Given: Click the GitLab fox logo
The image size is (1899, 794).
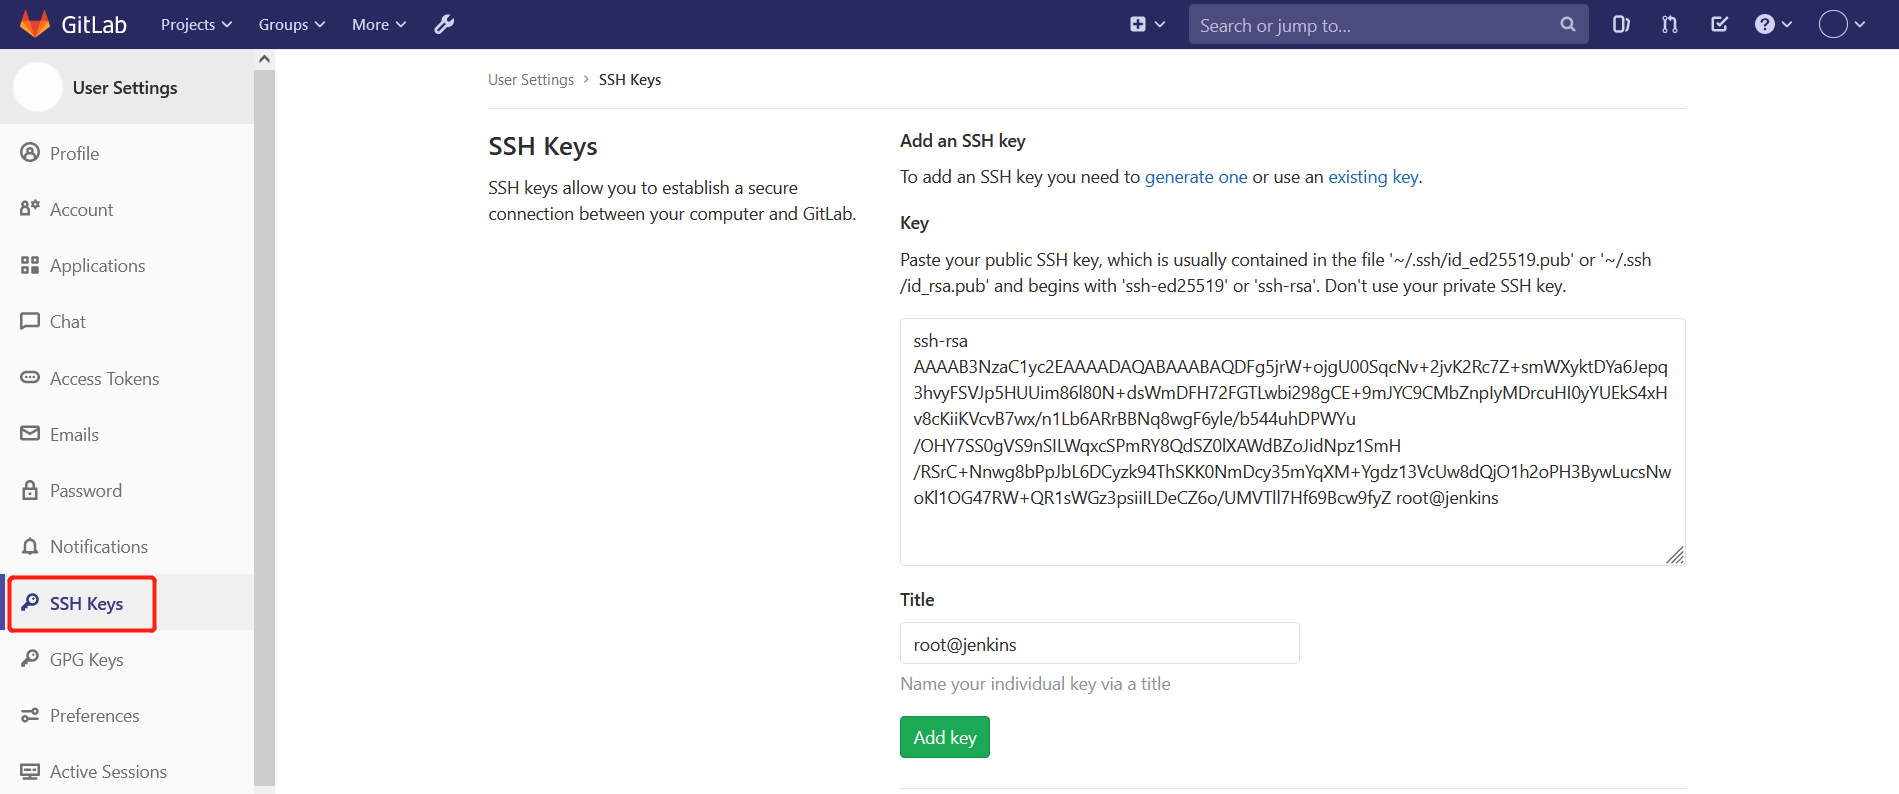Looking at the screenshot, I should pos(35,24).
